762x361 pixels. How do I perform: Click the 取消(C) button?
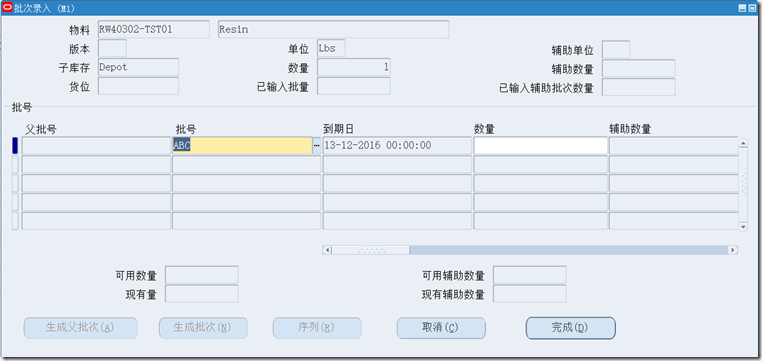point(441,328)
